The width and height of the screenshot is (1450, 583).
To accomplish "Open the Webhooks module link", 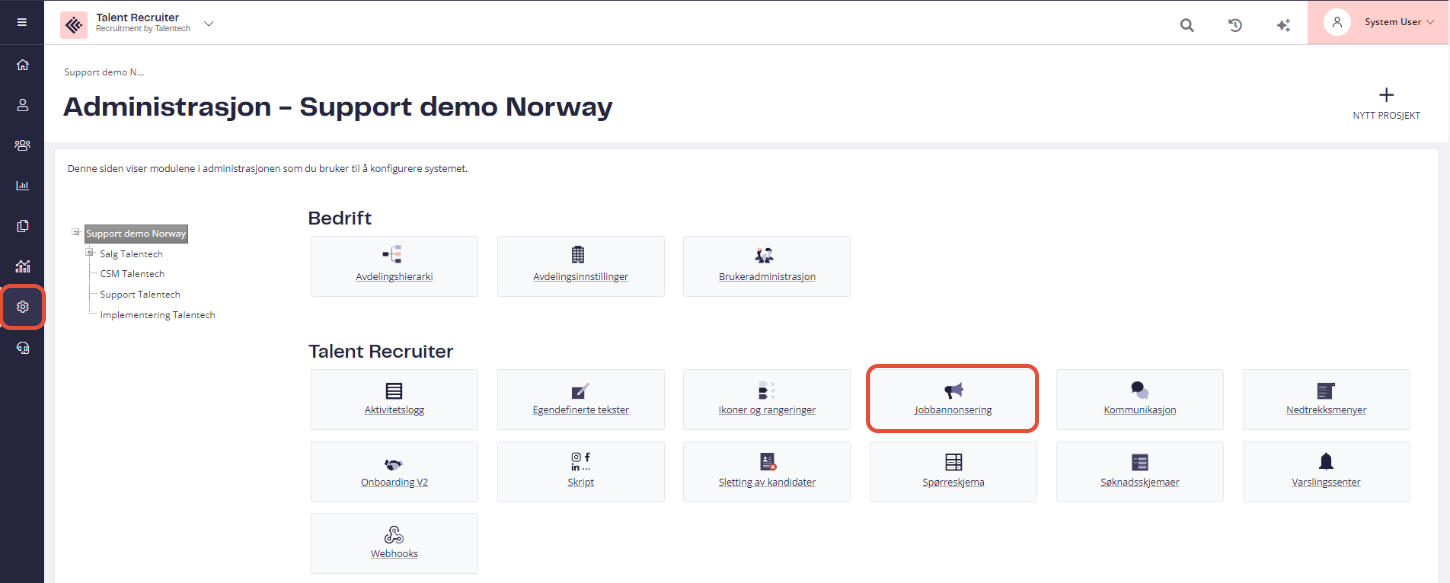I will tap(394, 554).
